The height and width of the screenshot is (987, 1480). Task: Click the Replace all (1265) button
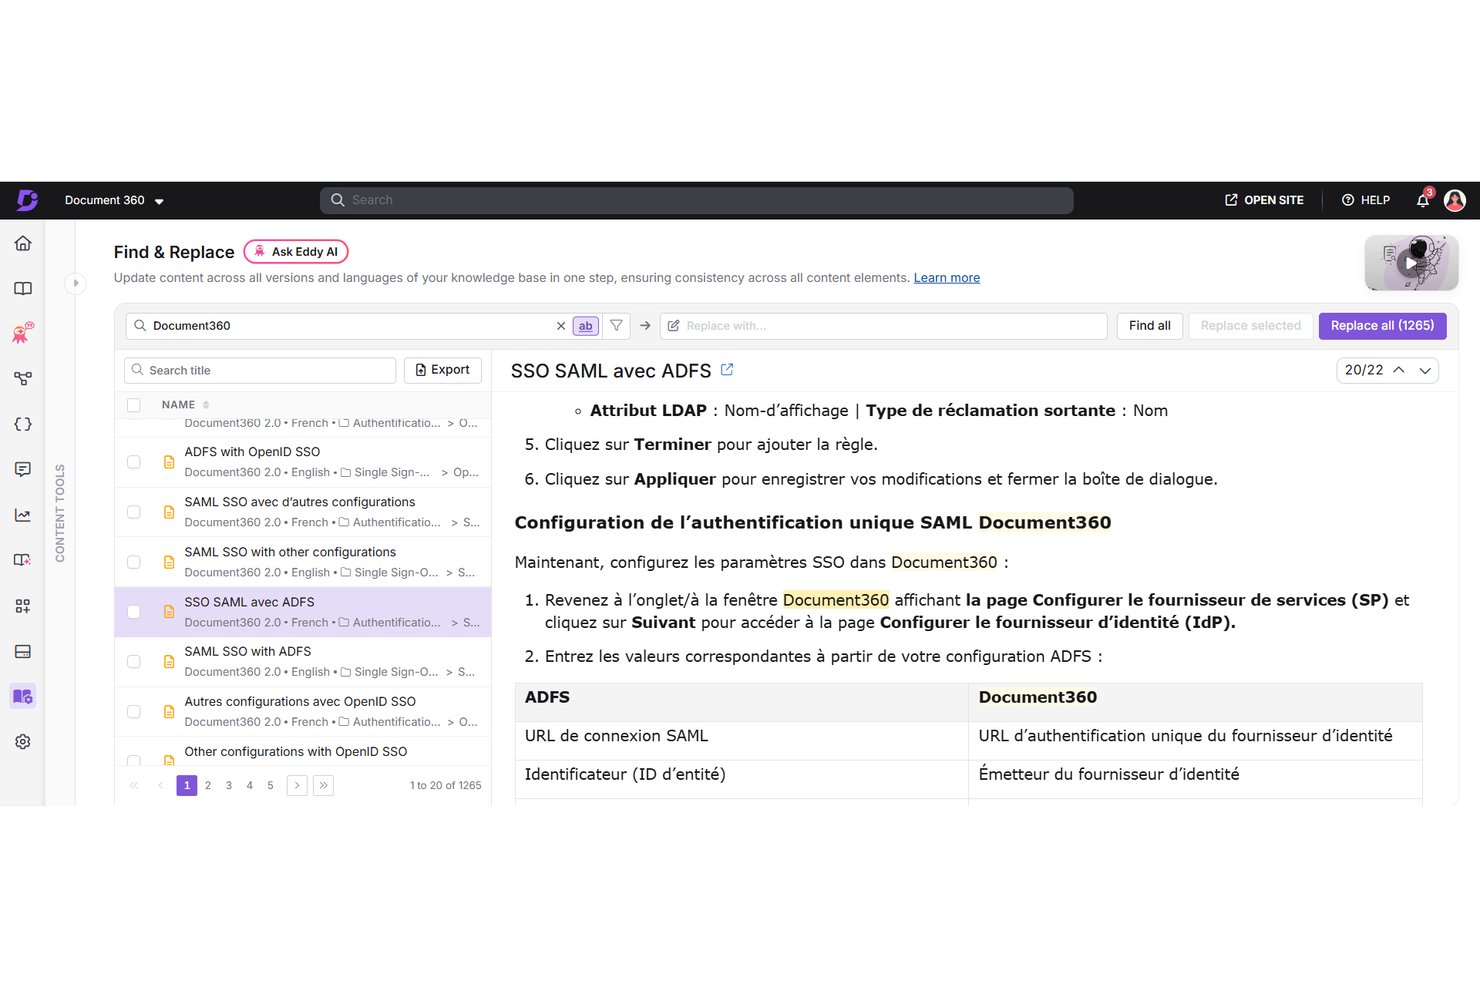(x=1382, y=326)
